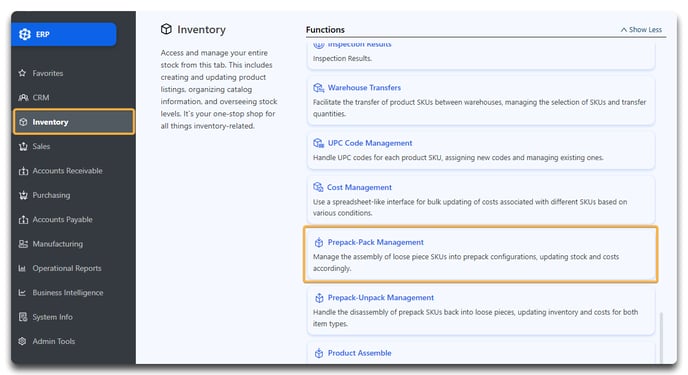Click the Cost Management icon

(x=318, y=187)
